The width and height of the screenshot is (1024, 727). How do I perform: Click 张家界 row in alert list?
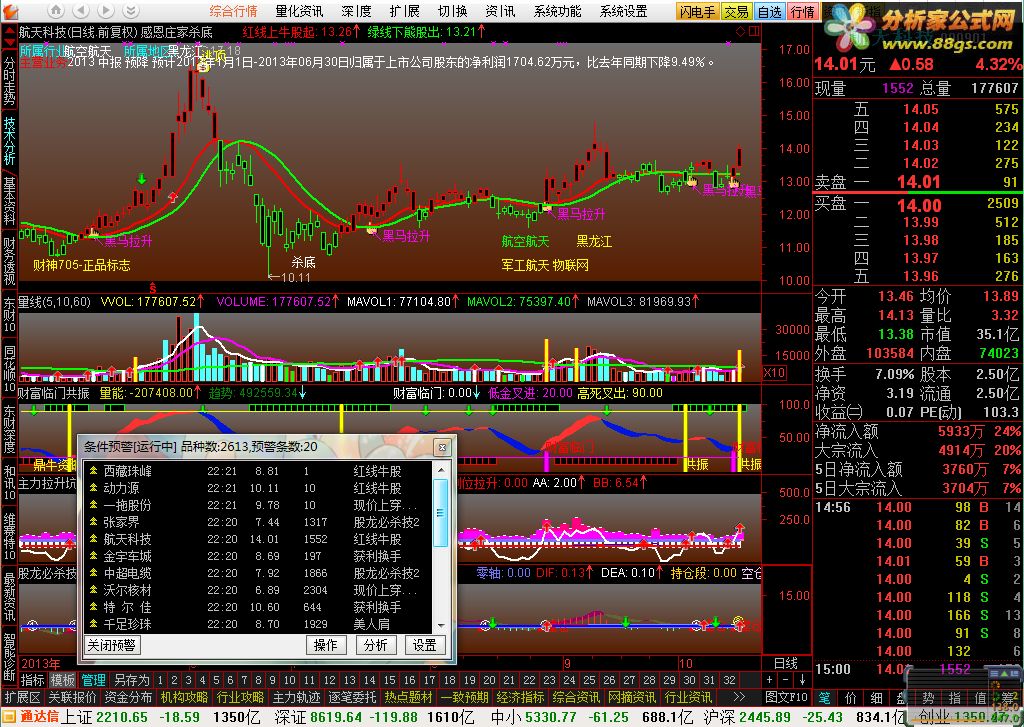coord(260,522)
